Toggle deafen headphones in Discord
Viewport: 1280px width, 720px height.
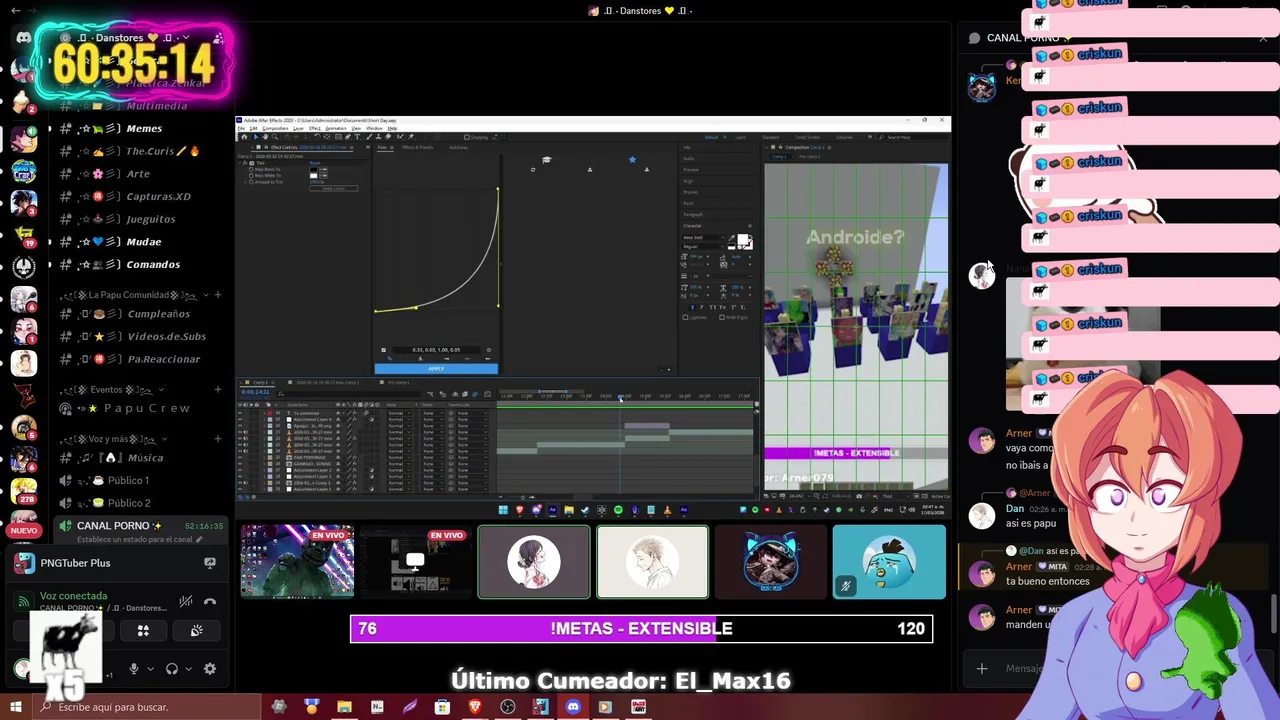172,669
